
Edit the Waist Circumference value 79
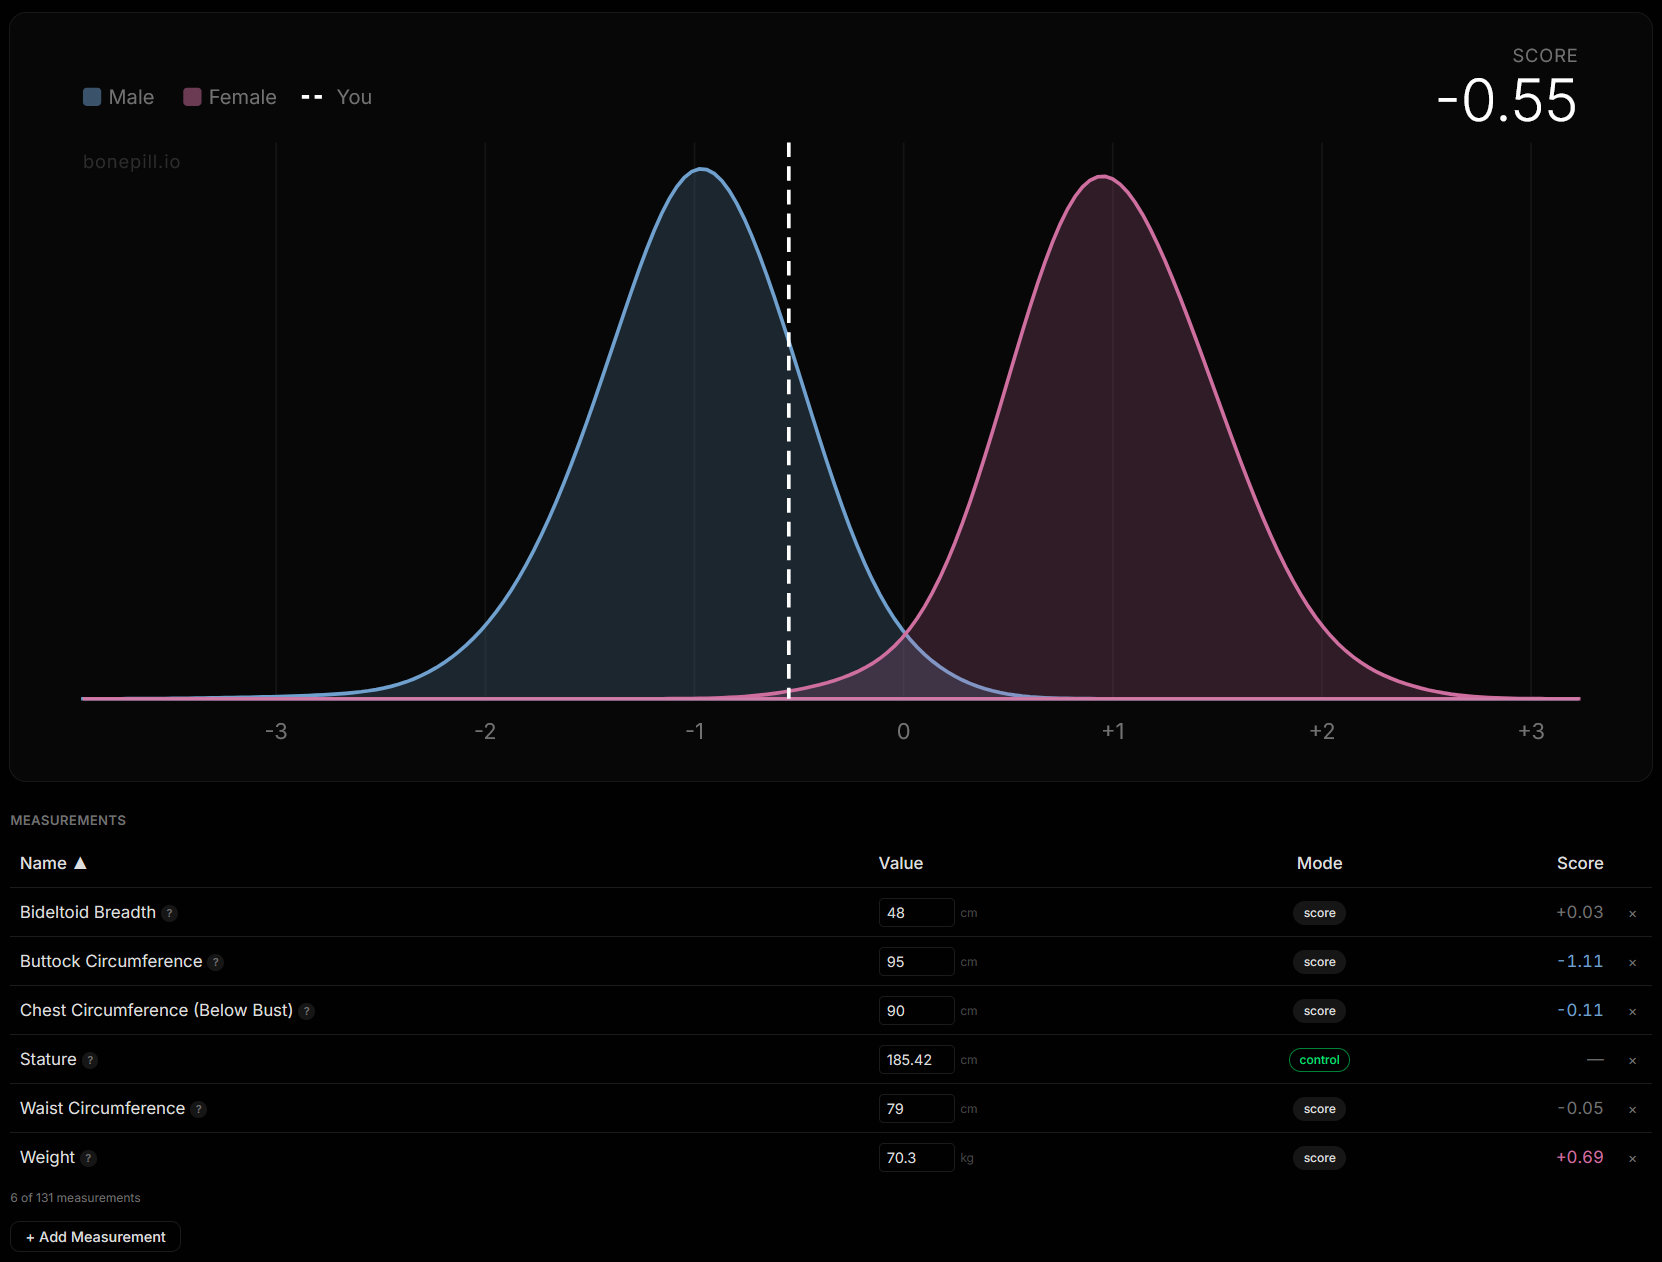tap(916, 1109)
